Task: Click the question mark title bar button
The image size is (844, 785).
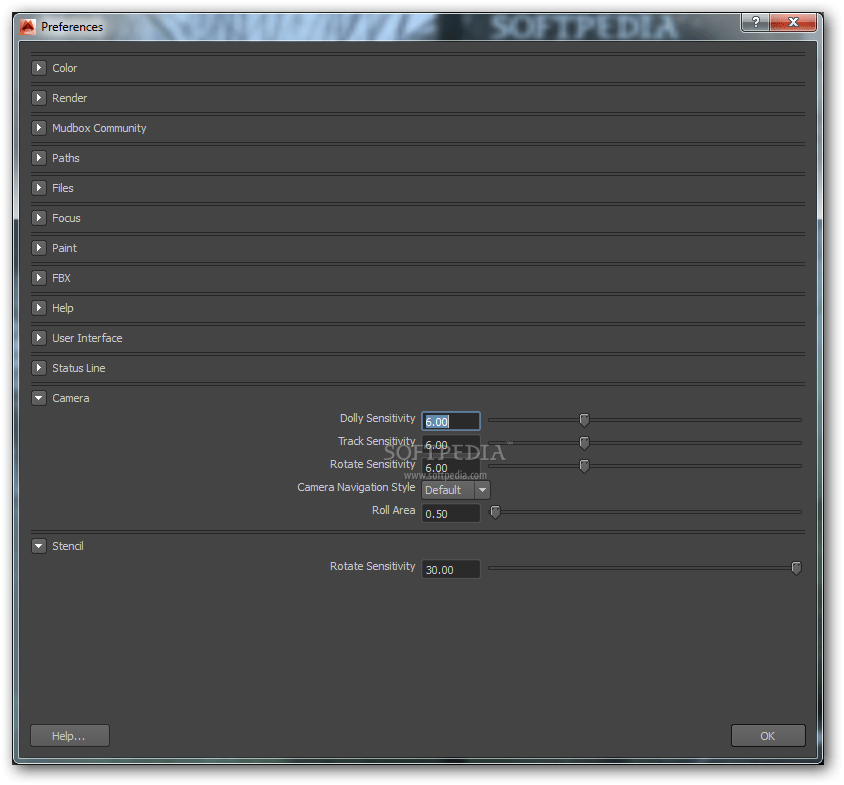Action: [756, 22]
